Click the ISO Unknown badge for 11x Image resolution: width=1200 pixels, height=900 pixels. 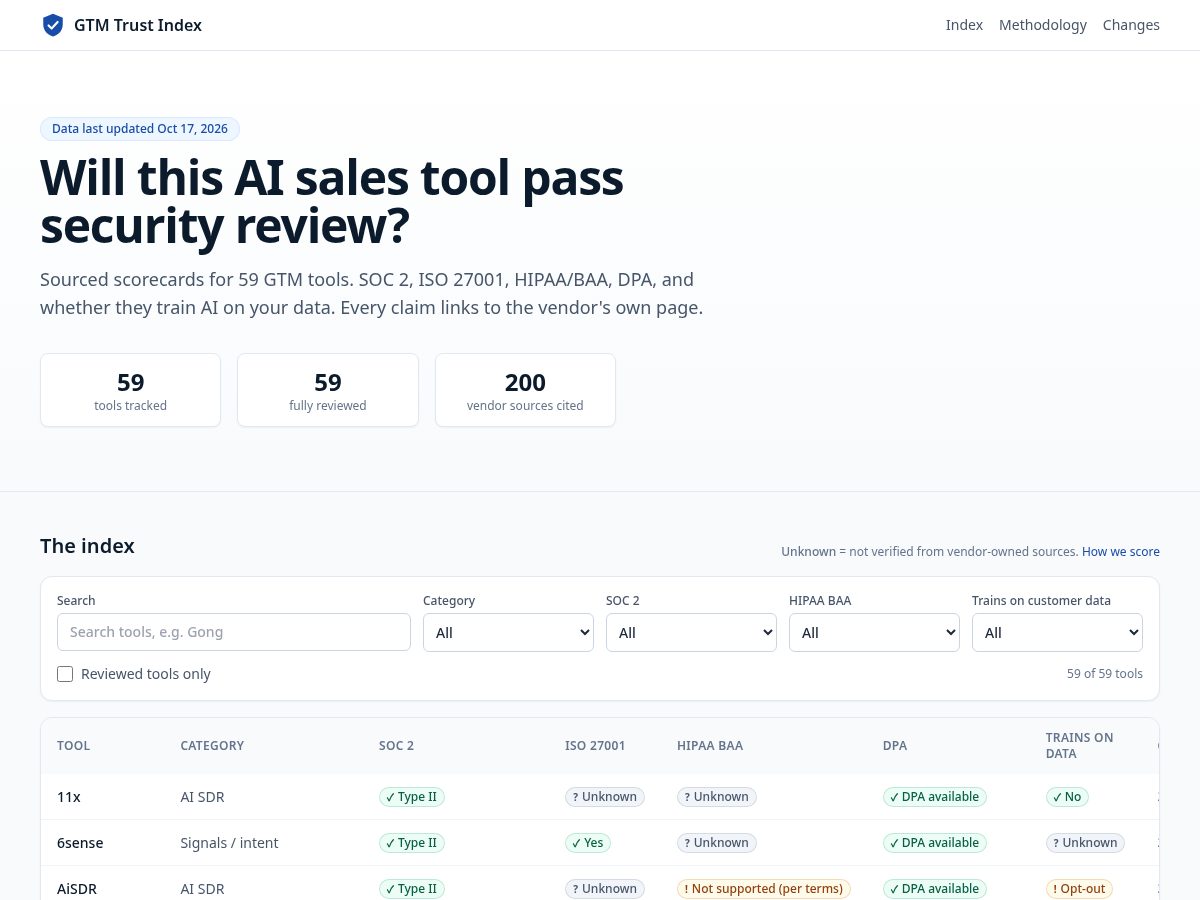605,797
